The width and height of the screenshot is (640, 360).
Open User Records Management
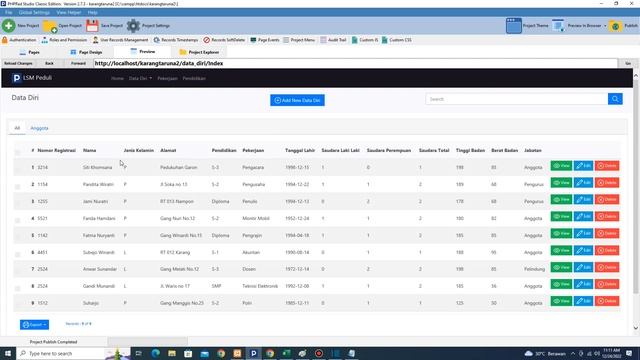(x=120, y=40)
